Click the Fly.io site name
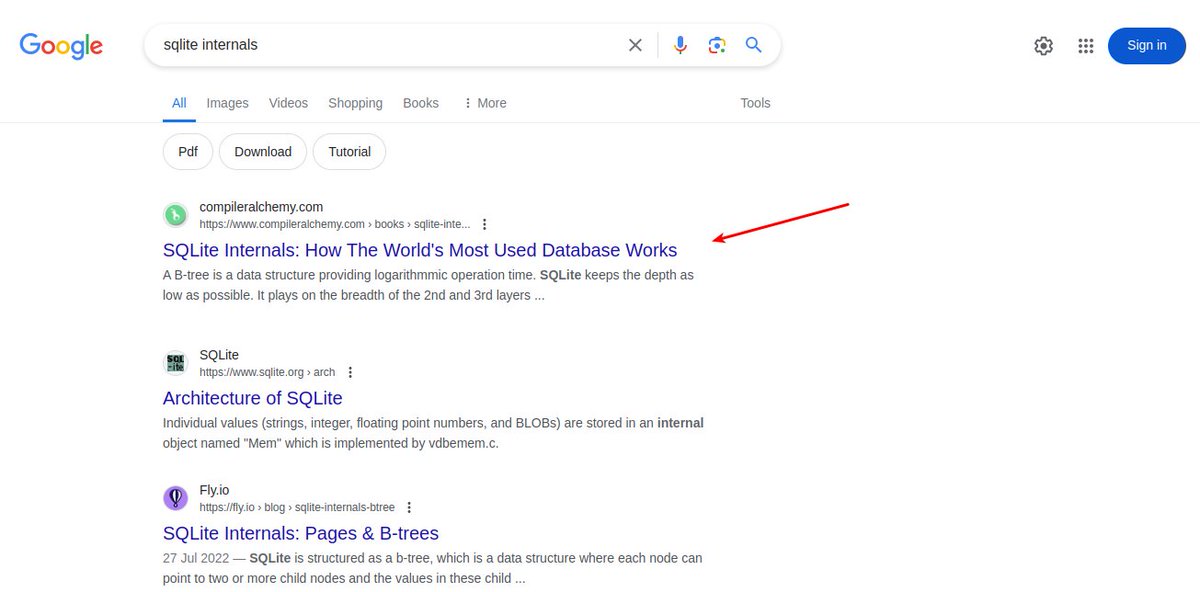This screenshot has height=592, width=1200. [214, 490]
